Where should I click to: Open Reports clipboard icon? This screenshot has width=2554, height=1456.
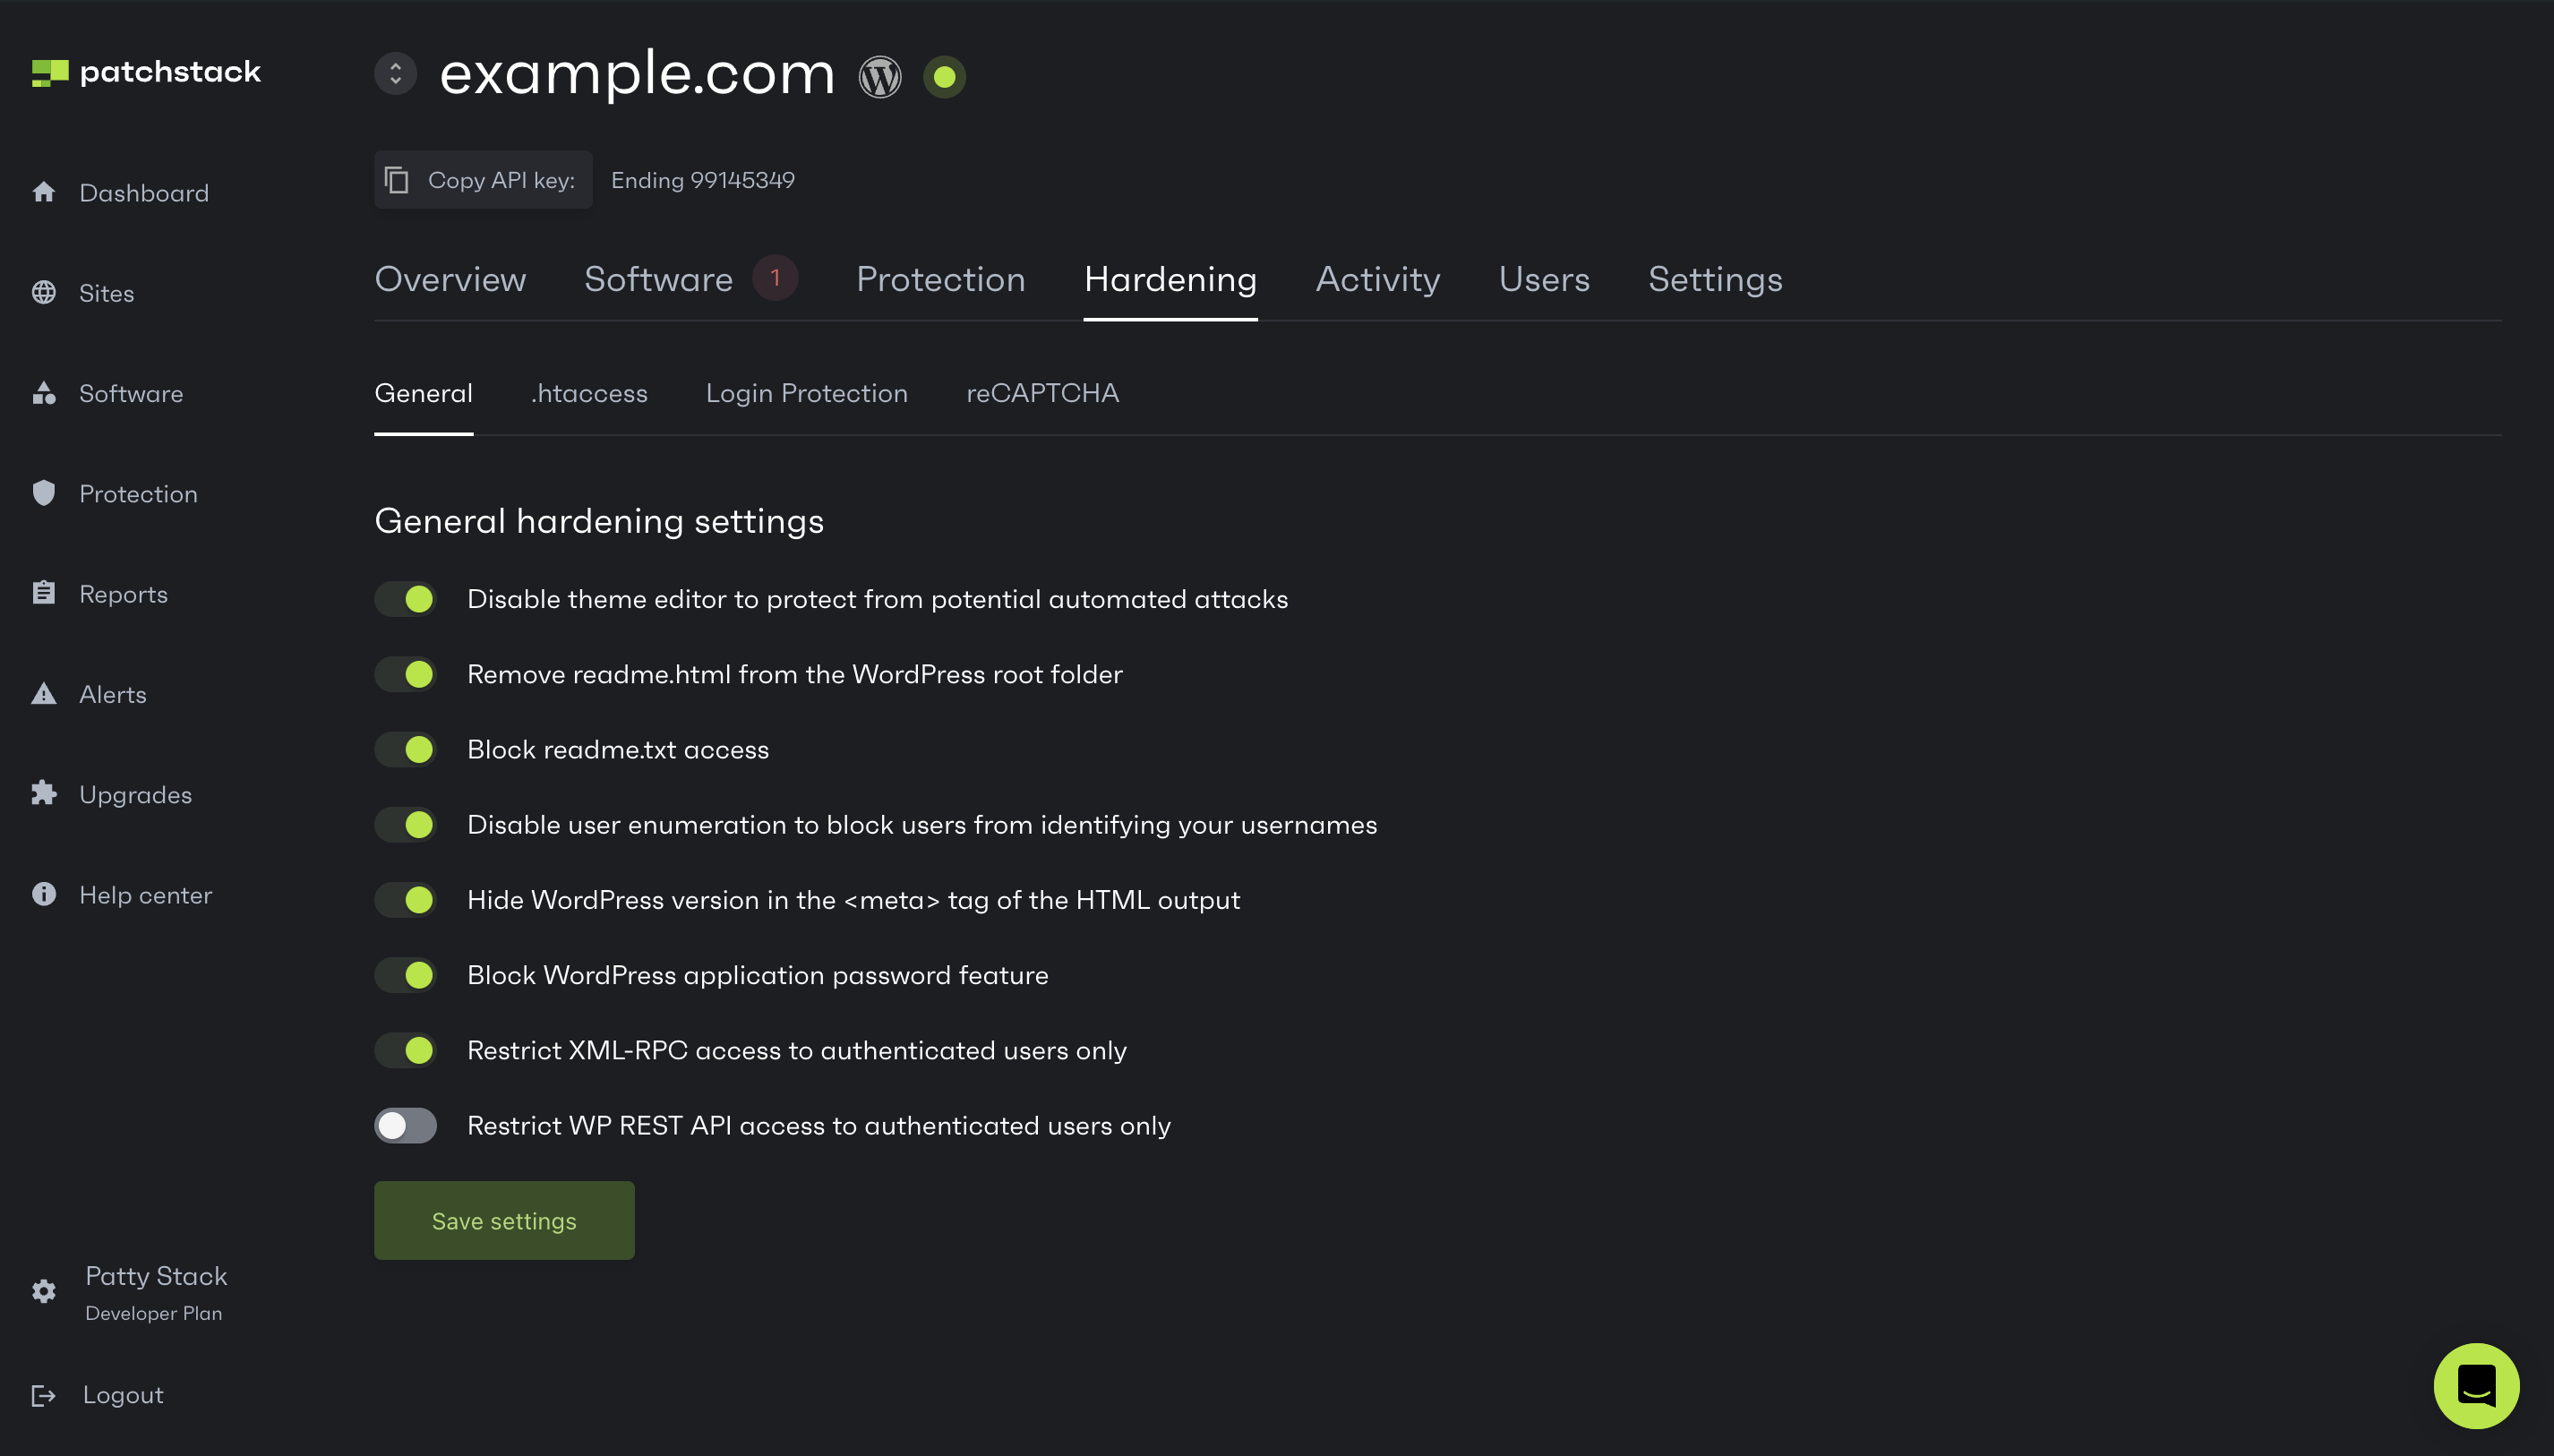(43, 593)
